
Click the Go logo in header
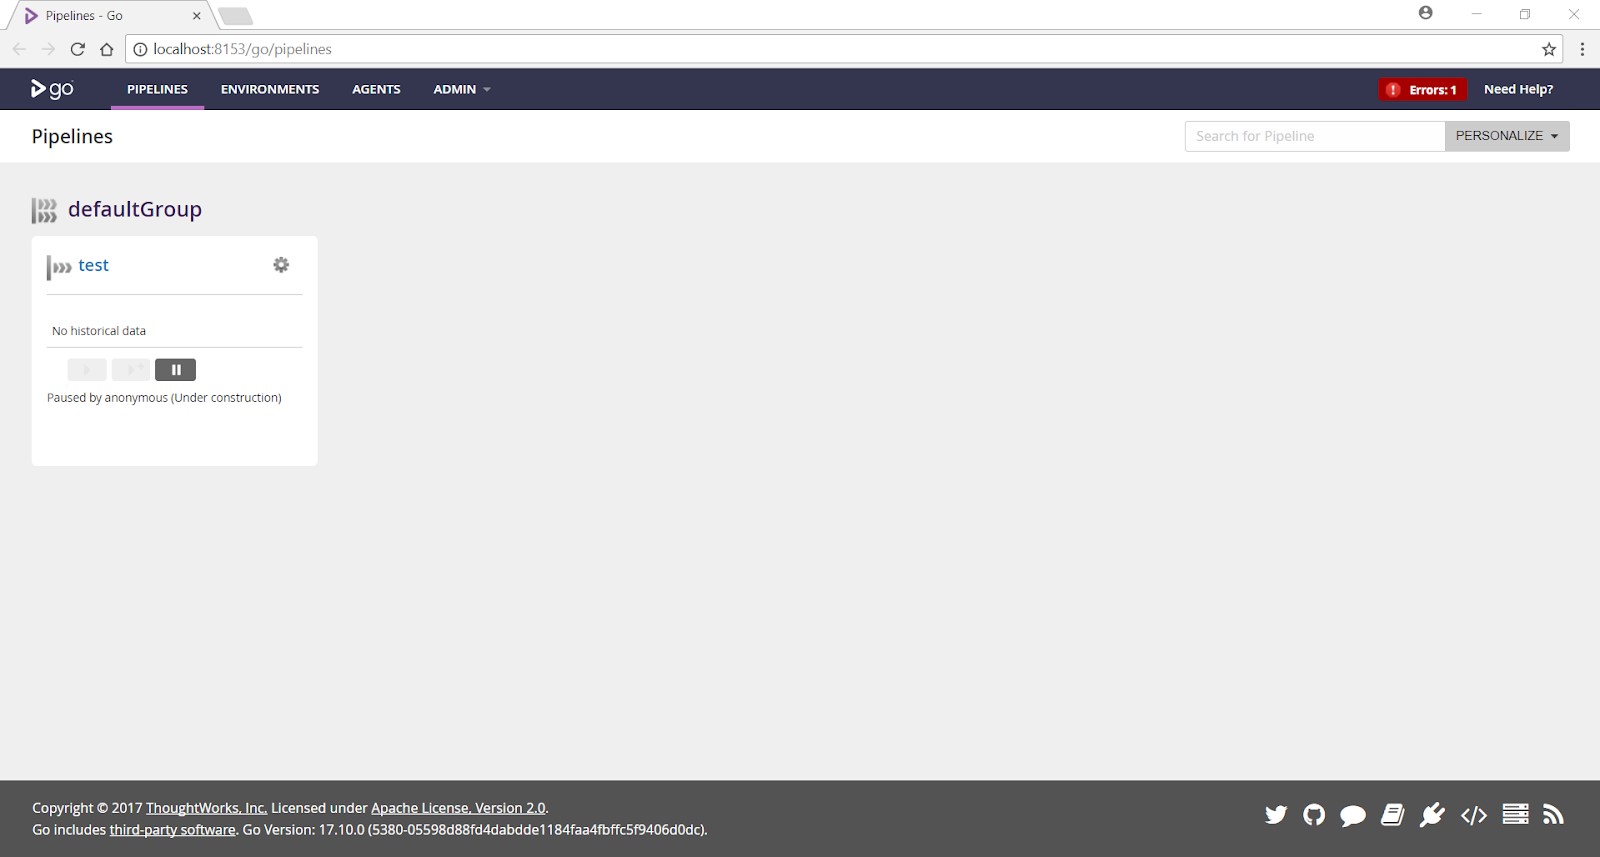[x=52, y=89]
